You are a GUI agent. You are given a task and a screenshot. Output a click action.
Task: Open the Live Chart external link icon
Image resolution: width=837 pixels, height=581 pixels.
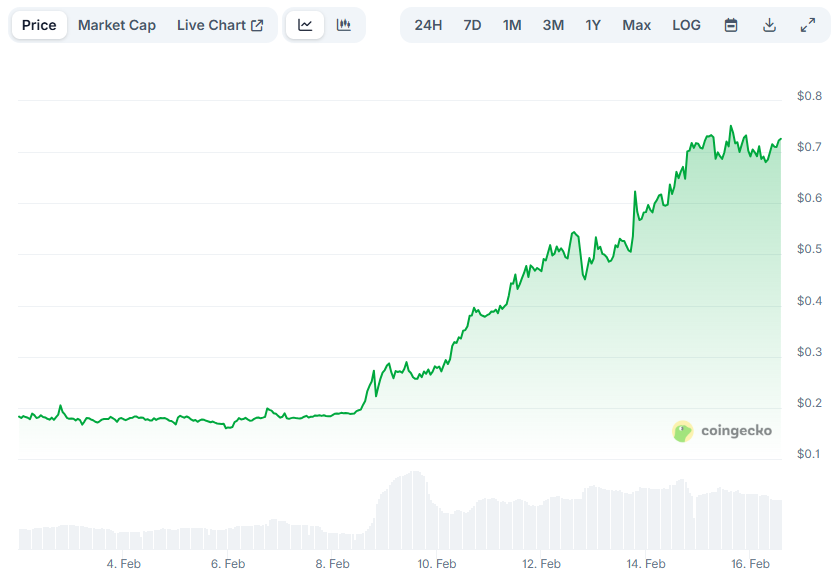[258, 24]
